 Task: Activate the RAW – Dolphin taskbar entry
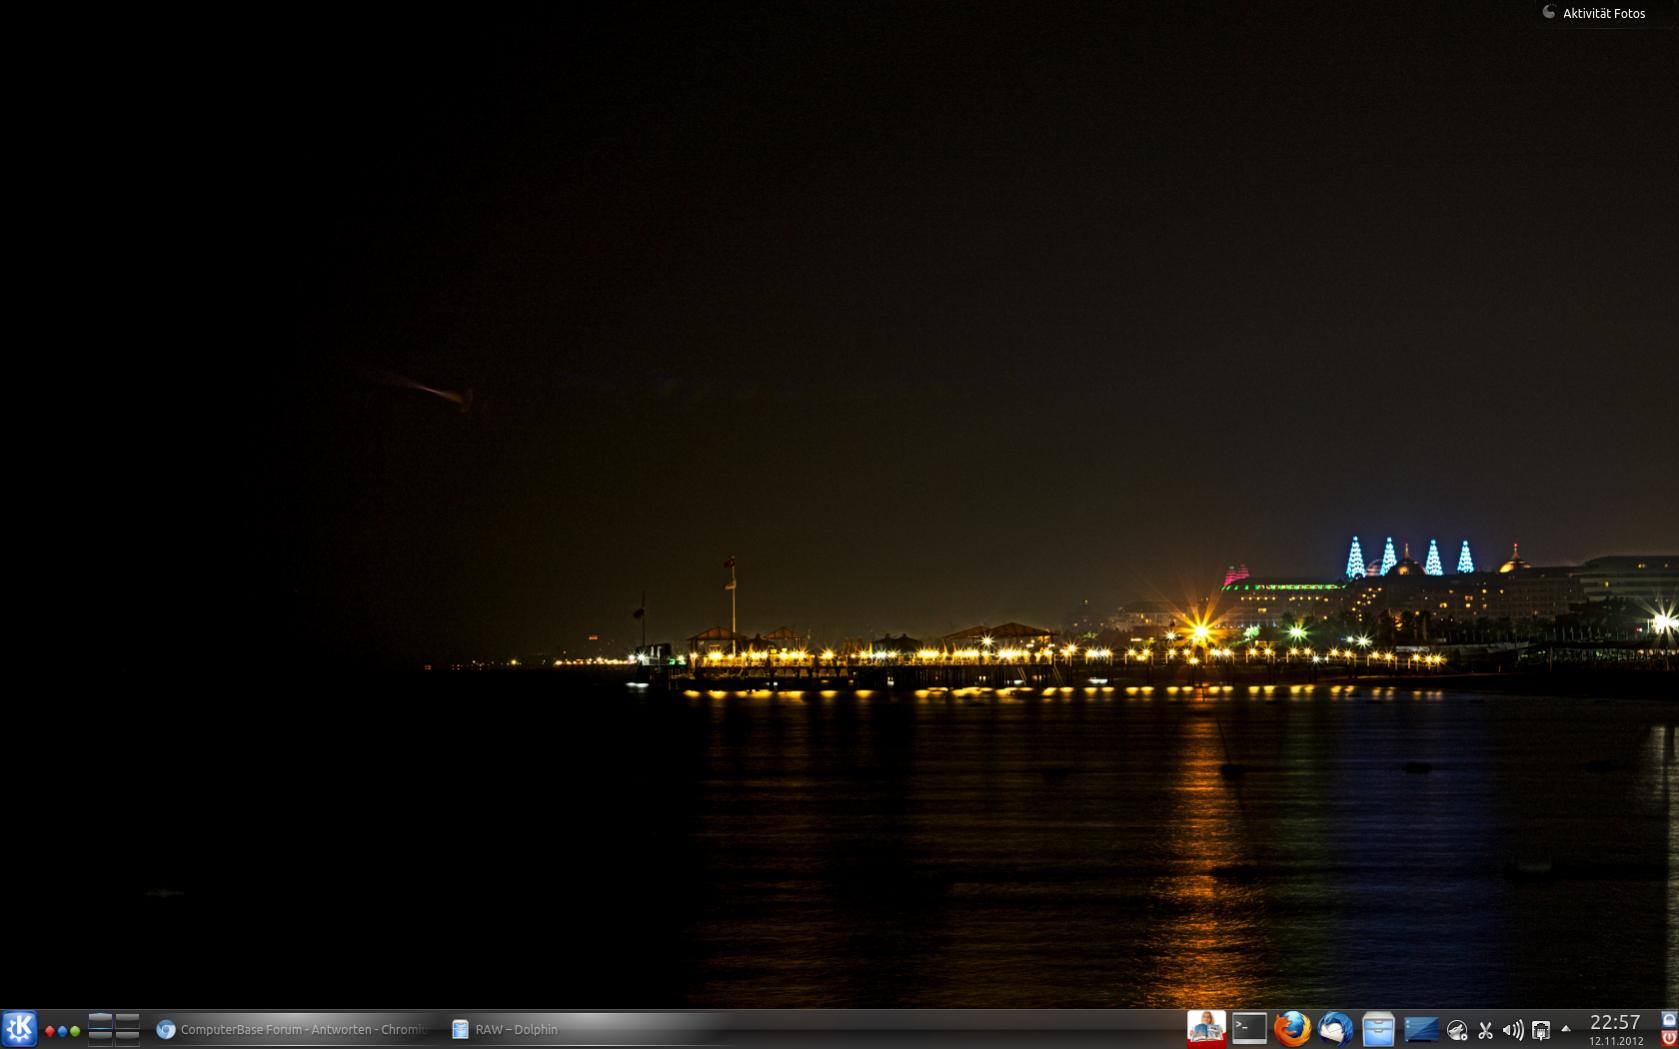590,1029
